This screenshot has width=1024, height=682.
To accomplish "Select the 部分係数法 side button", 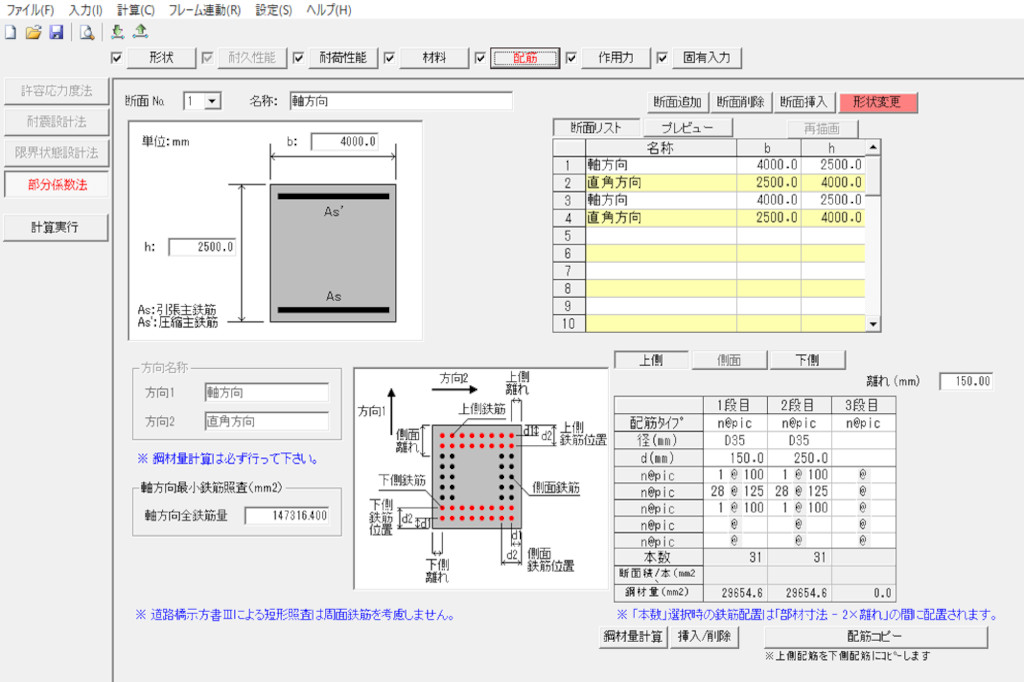I will coord(56,185).
